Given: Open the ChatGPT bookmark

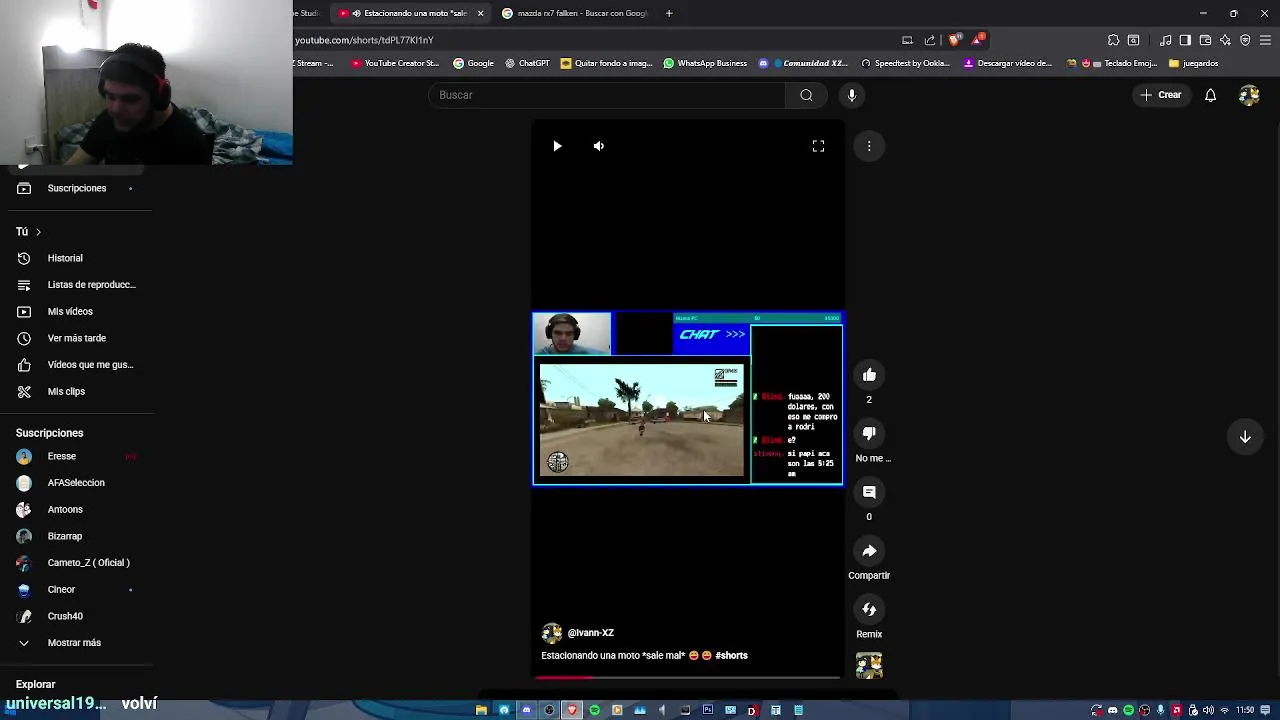Looking at the screenshot, I should pyautogui.click(x=527, y=63).
